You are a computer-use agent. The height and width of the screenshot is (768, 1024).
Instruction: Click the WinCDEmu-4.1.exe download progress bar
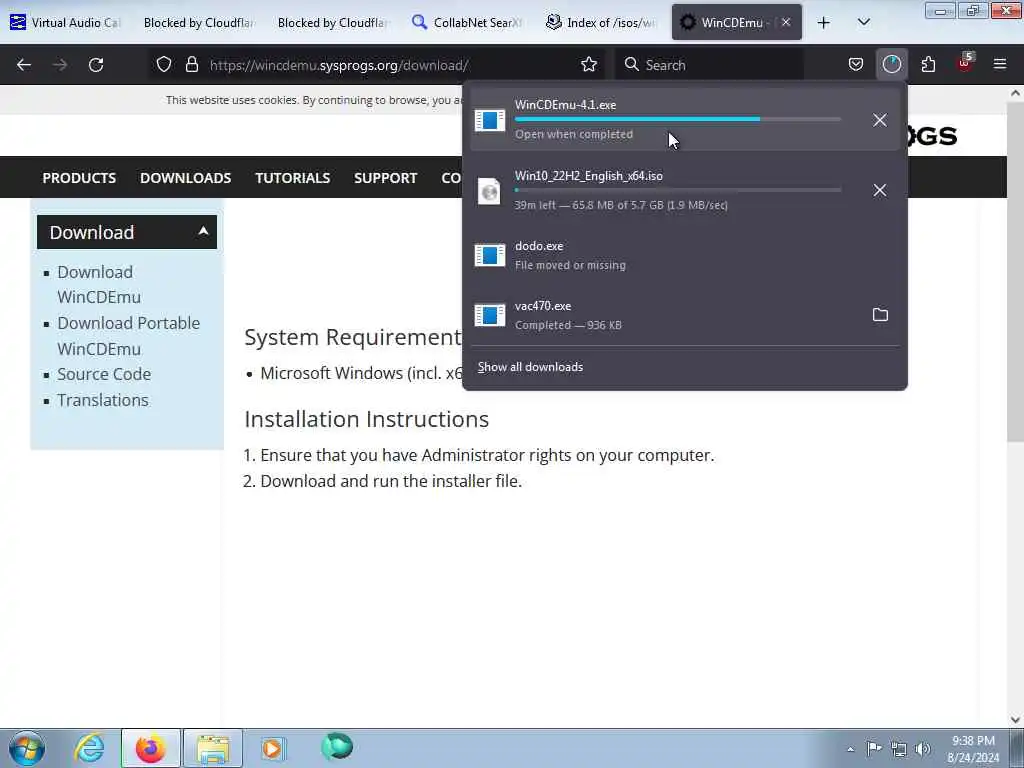[x=678, y=120]
